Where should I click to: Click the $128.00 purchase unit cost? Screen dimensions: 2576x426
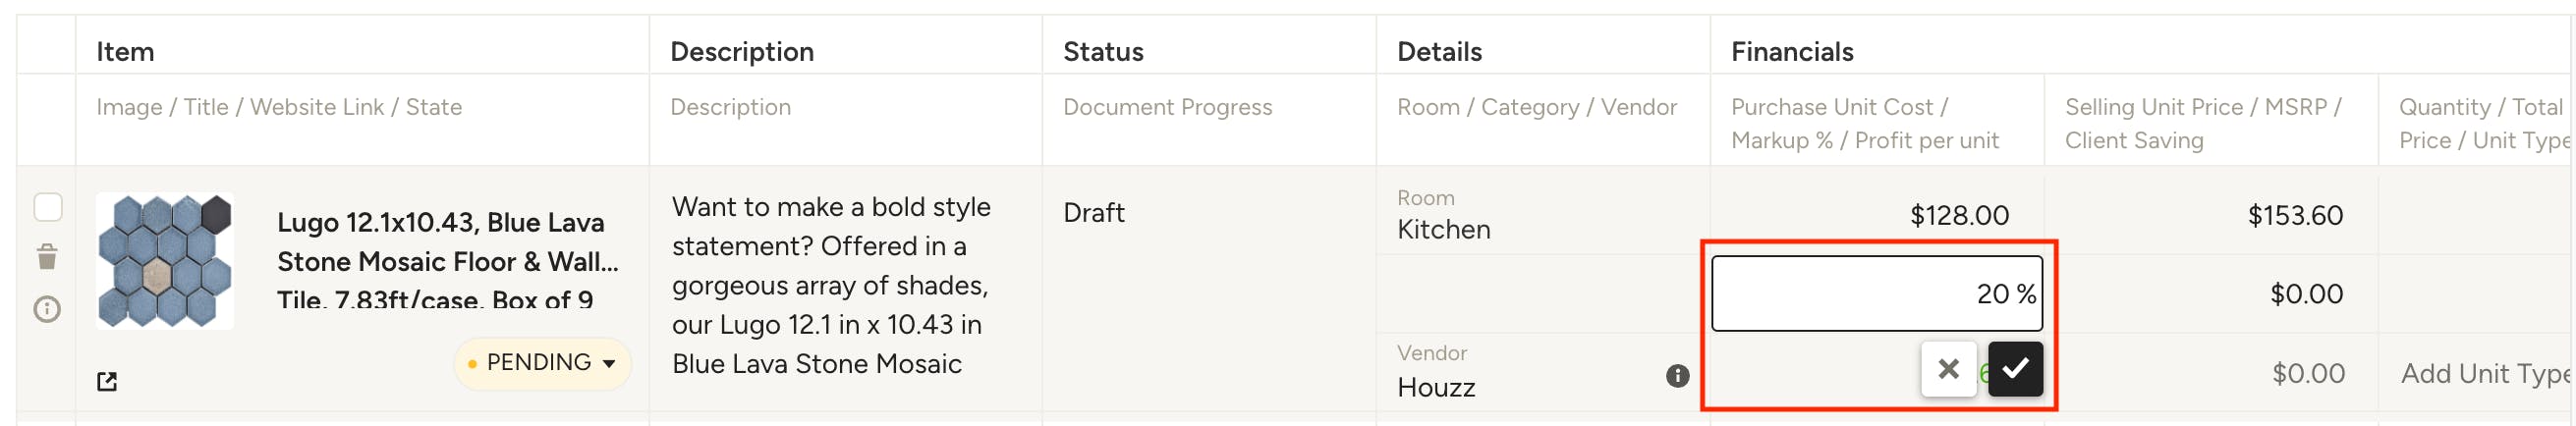pyautogui.click(x=1958, y=216)
